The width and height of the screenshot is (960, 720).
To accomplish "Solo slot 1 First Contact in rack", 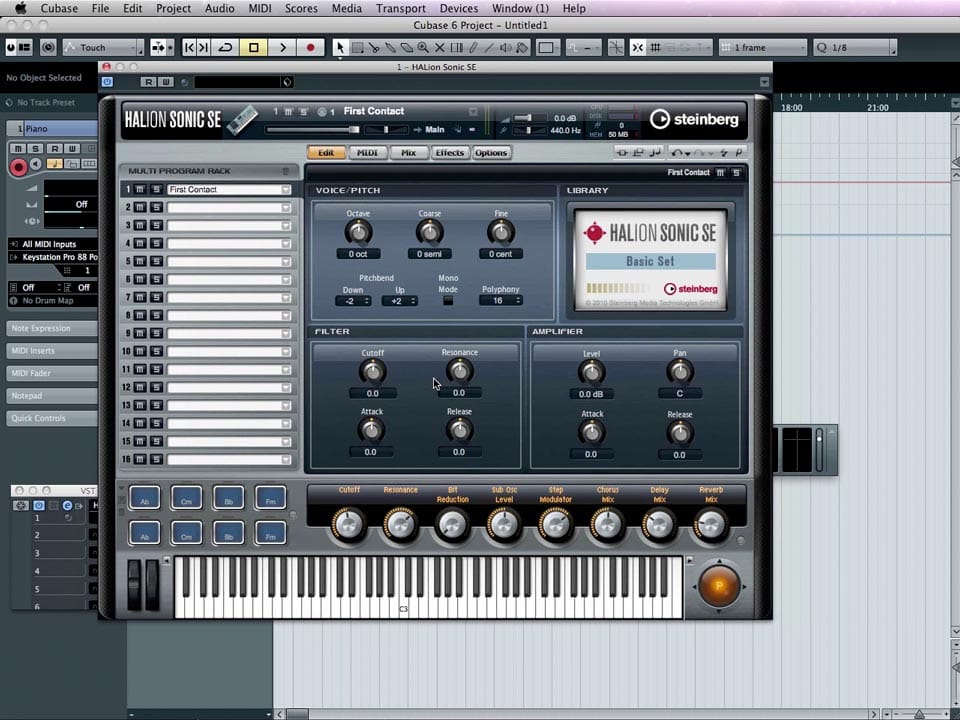I will 156,190.
